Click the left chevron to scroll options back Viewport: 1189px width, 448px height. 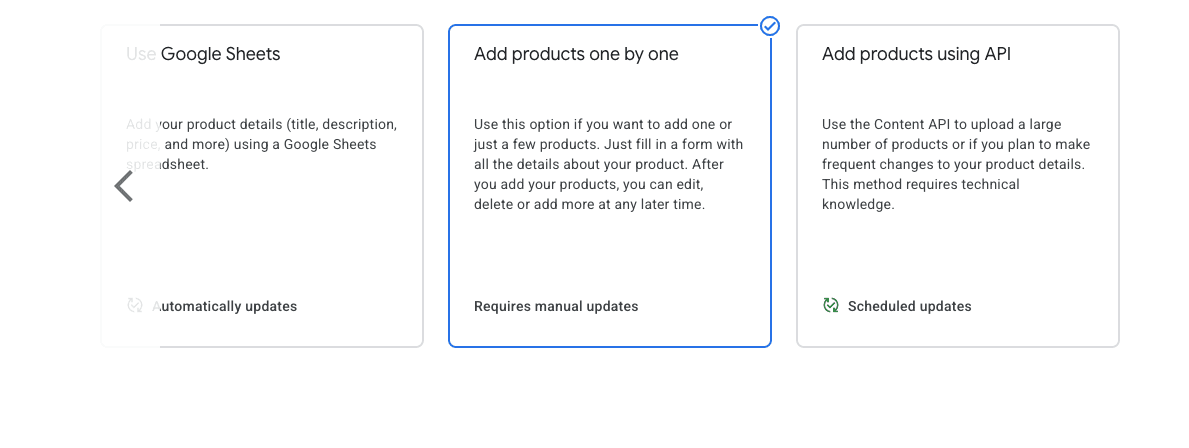124,186
